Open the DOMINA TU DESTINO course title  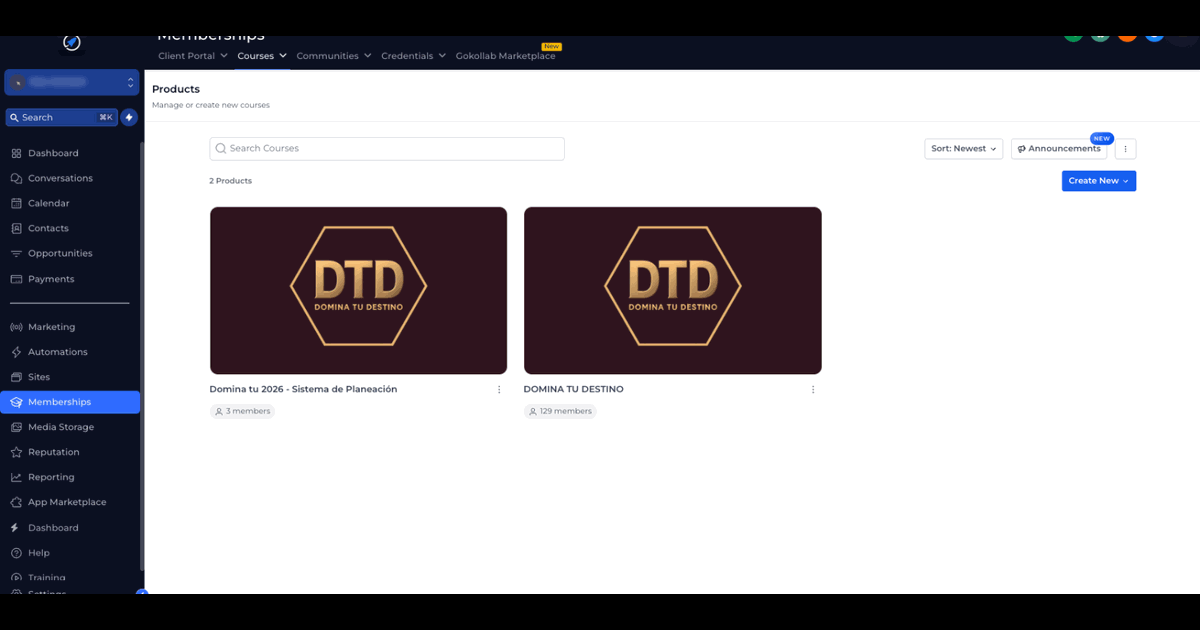pos(574,389)
